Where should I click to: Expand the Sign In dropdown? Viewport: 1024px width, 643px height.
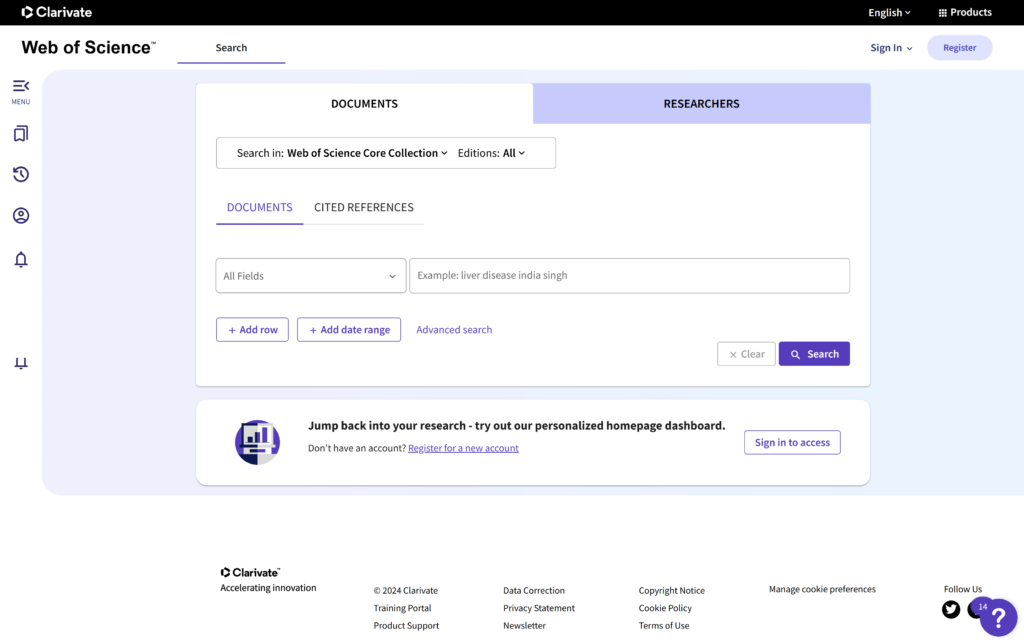(891, 48)
